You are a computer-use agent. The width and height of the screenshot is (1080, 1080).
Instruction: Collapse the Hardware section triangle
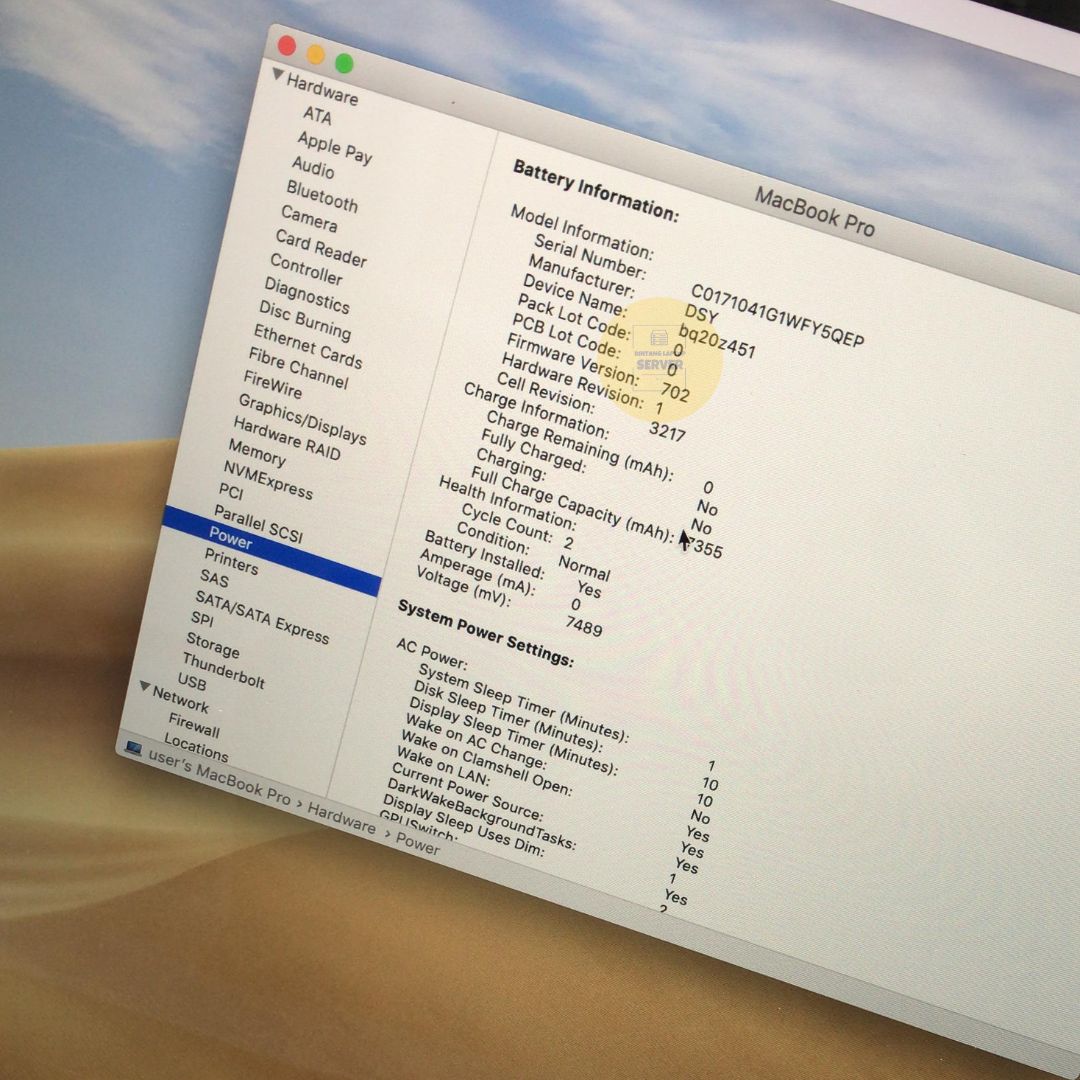pos(278,73)
